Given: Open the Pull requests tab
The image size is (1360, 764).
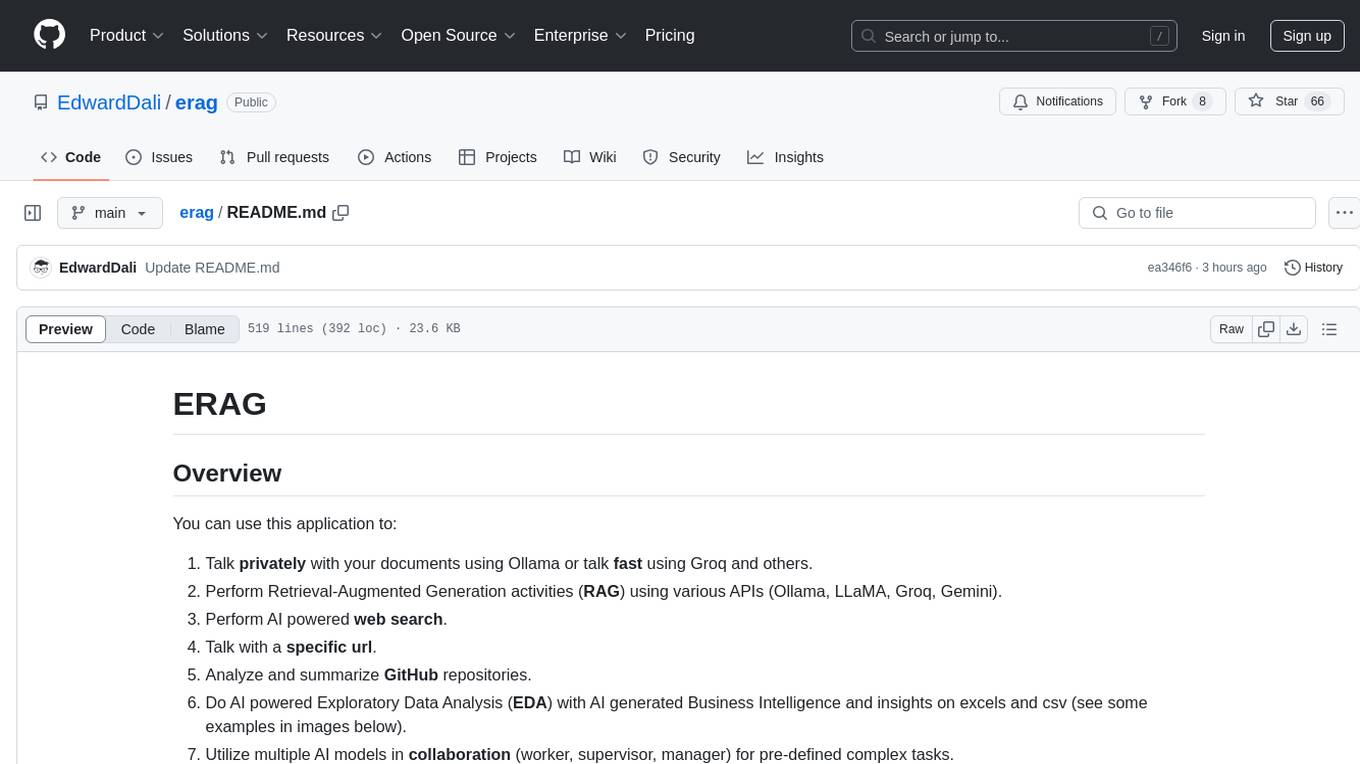Looking at the screenshot, I should pos(274,157).
